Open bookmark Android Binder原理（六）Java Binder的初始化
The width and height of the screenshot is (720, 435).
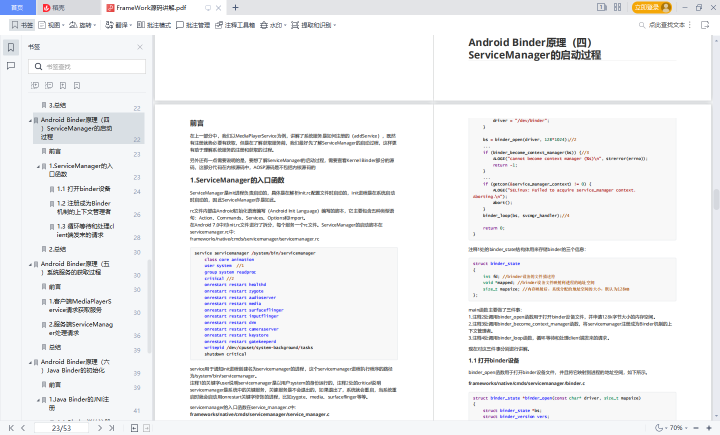coord(75,366)
